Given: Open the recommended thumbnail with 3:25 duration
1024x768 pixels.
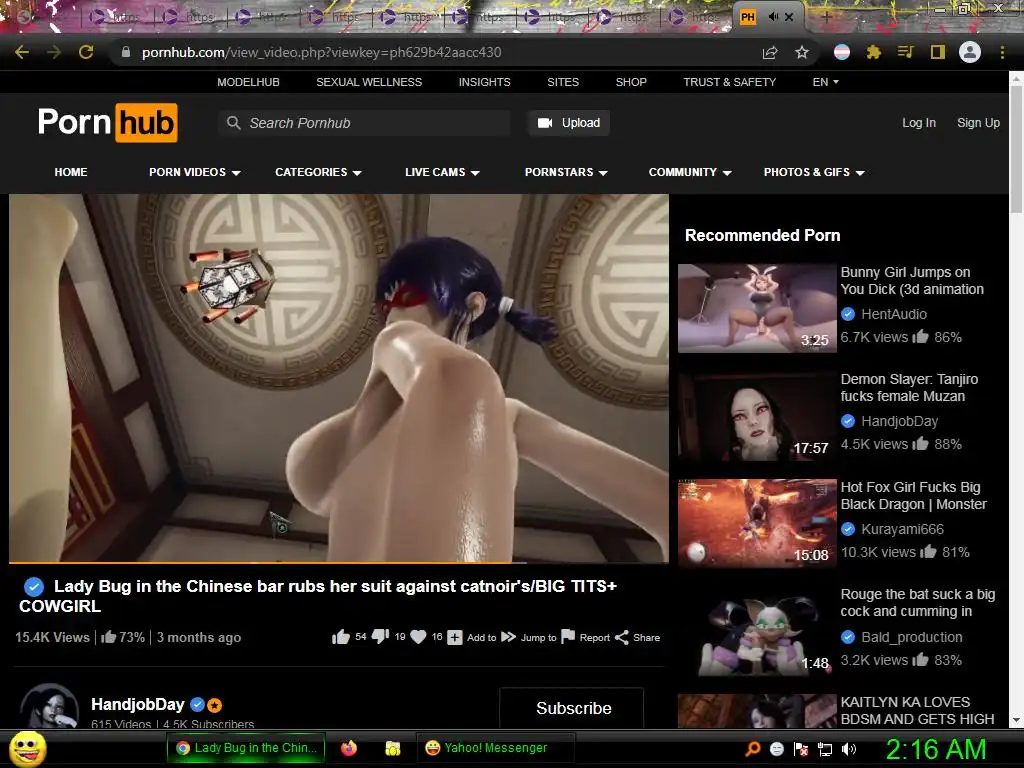Looking at the screenshot, I should click(x=757, y=308).
